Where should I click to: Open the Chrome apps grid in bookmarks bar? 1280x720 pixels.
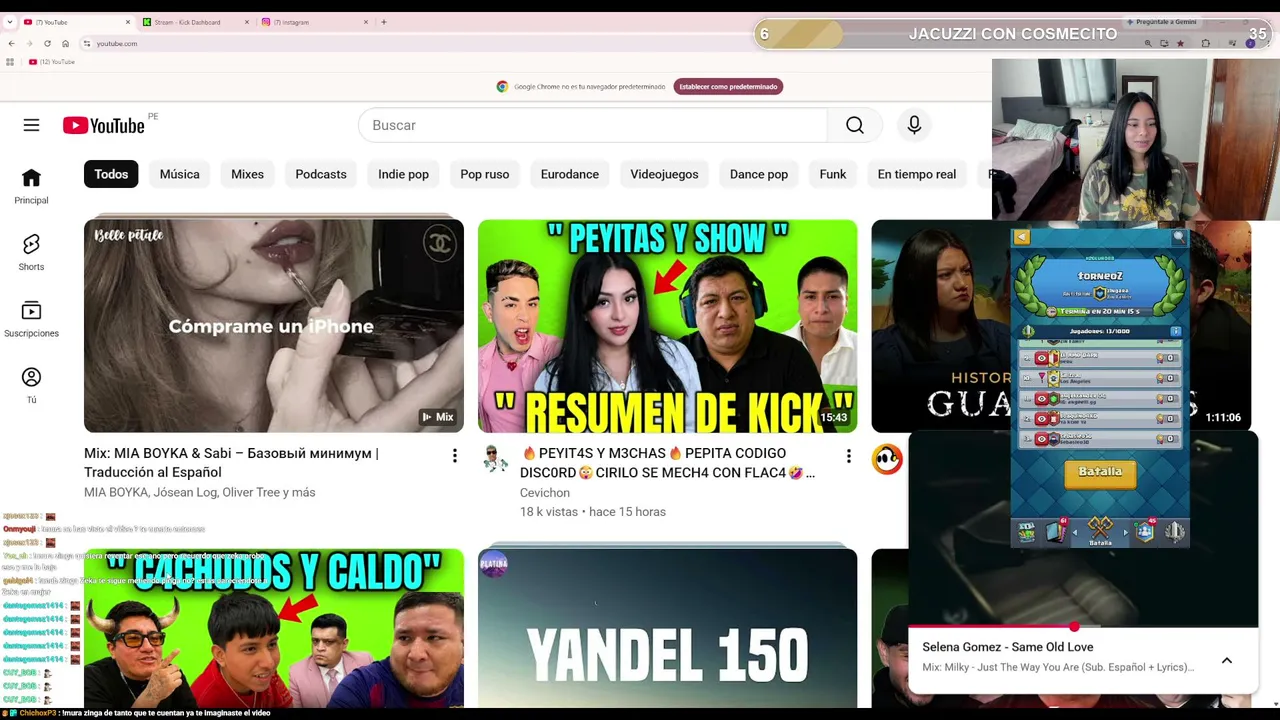10,62
